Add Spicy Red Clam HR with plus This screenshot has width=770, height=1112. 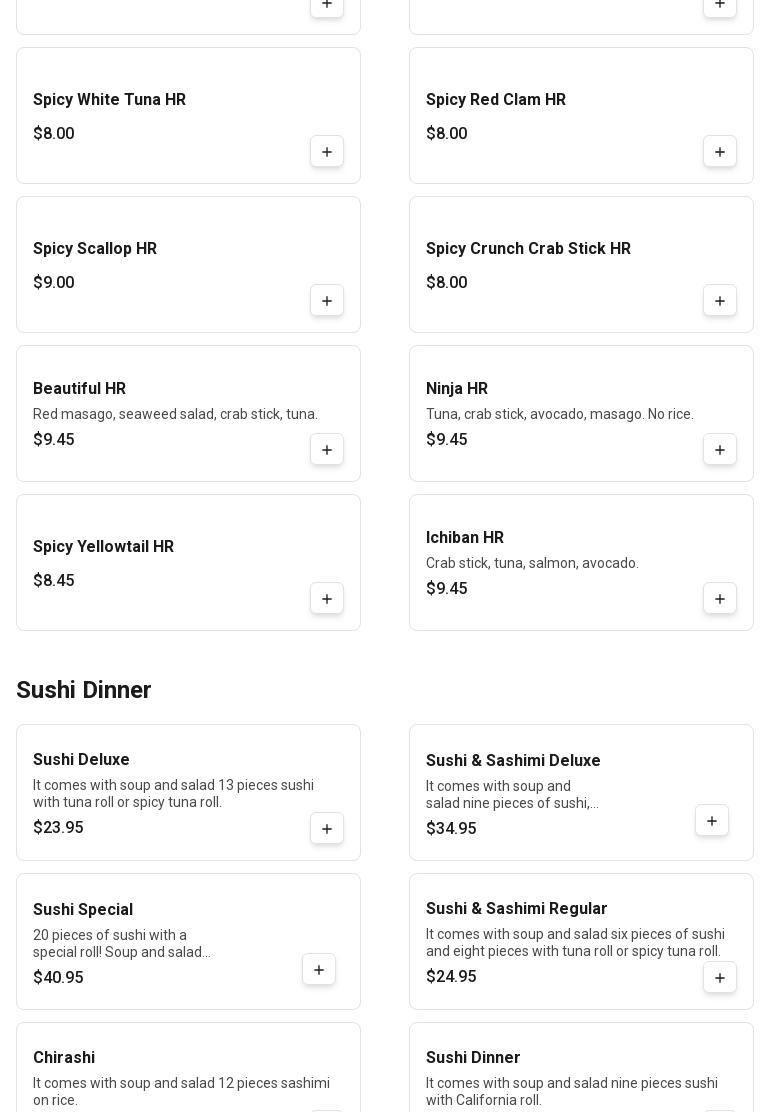[x=720, y=152]
